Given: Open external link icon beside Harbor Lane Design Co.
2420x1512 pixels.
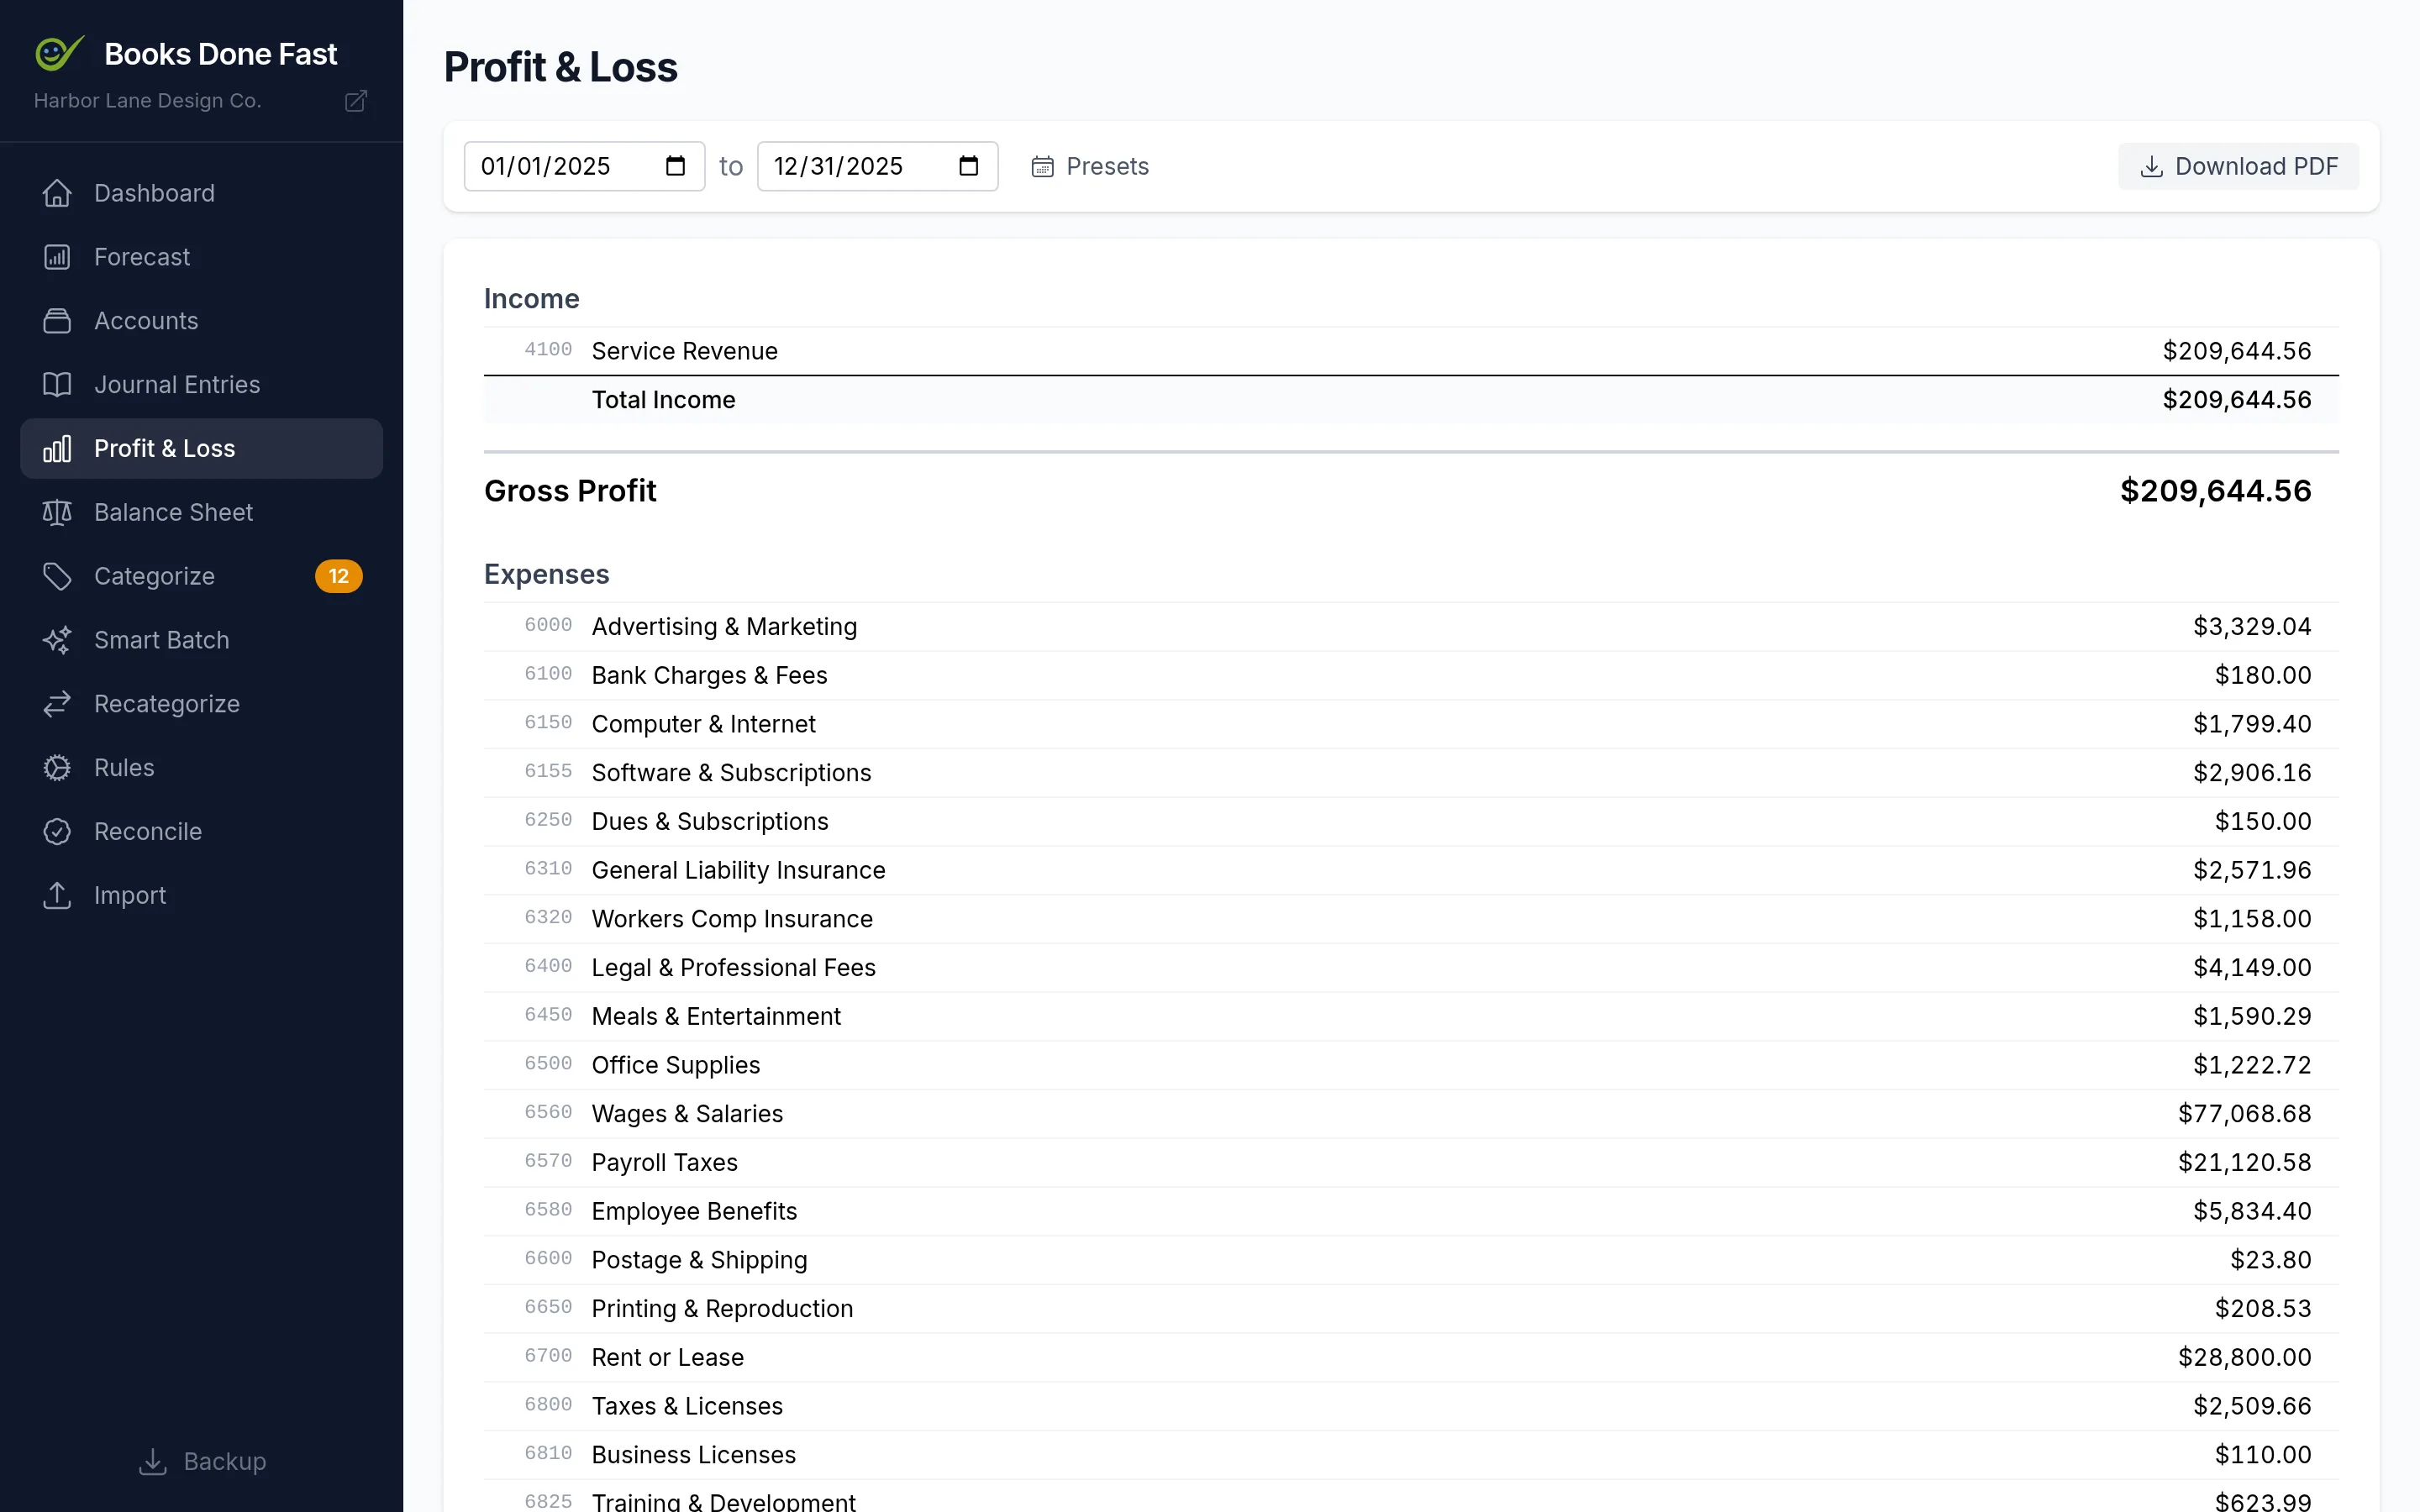Looking at the screenshot, I should [356, 101].
